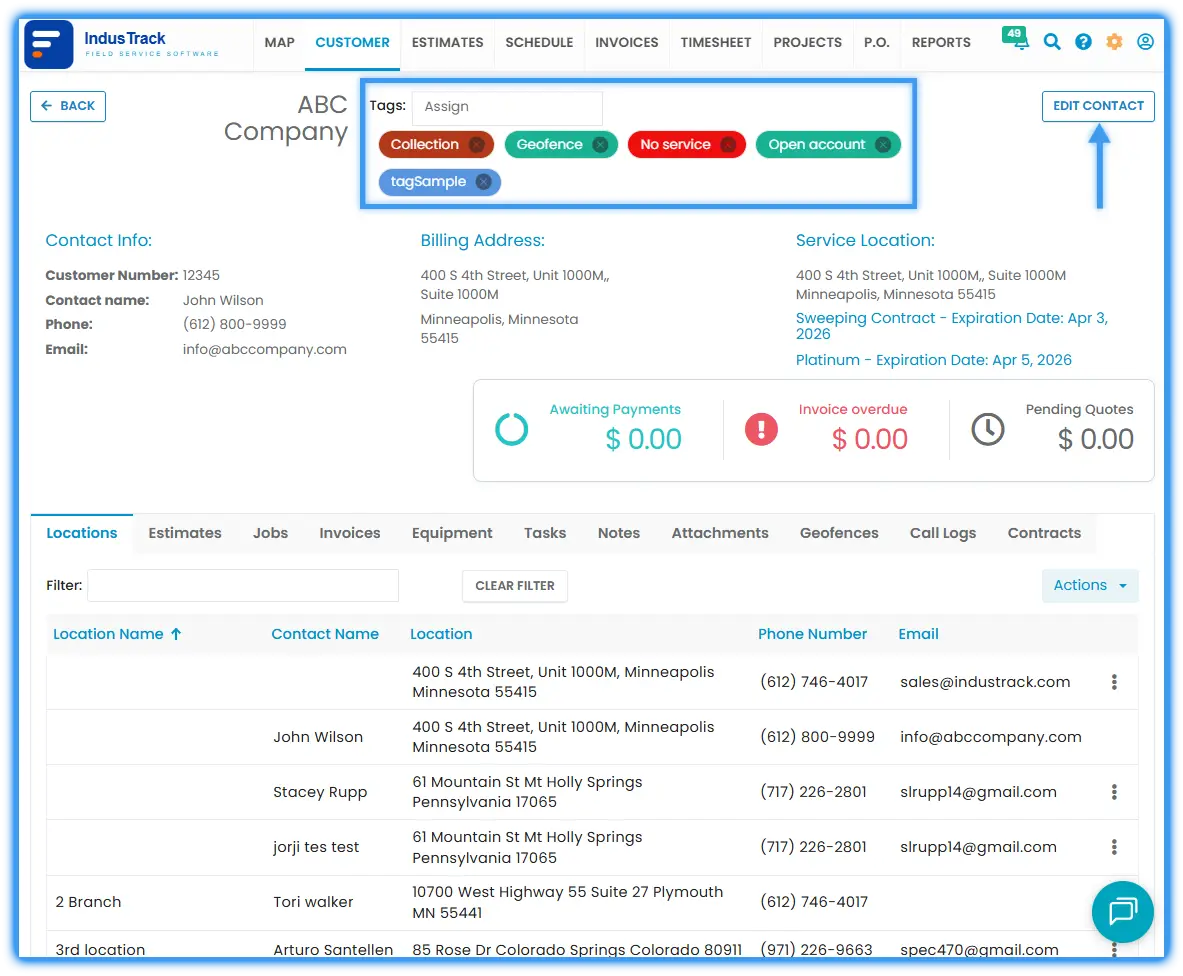Click the Tags Assign input field
This screenshot has height=976, width=1183.
[x=507, y=107]
